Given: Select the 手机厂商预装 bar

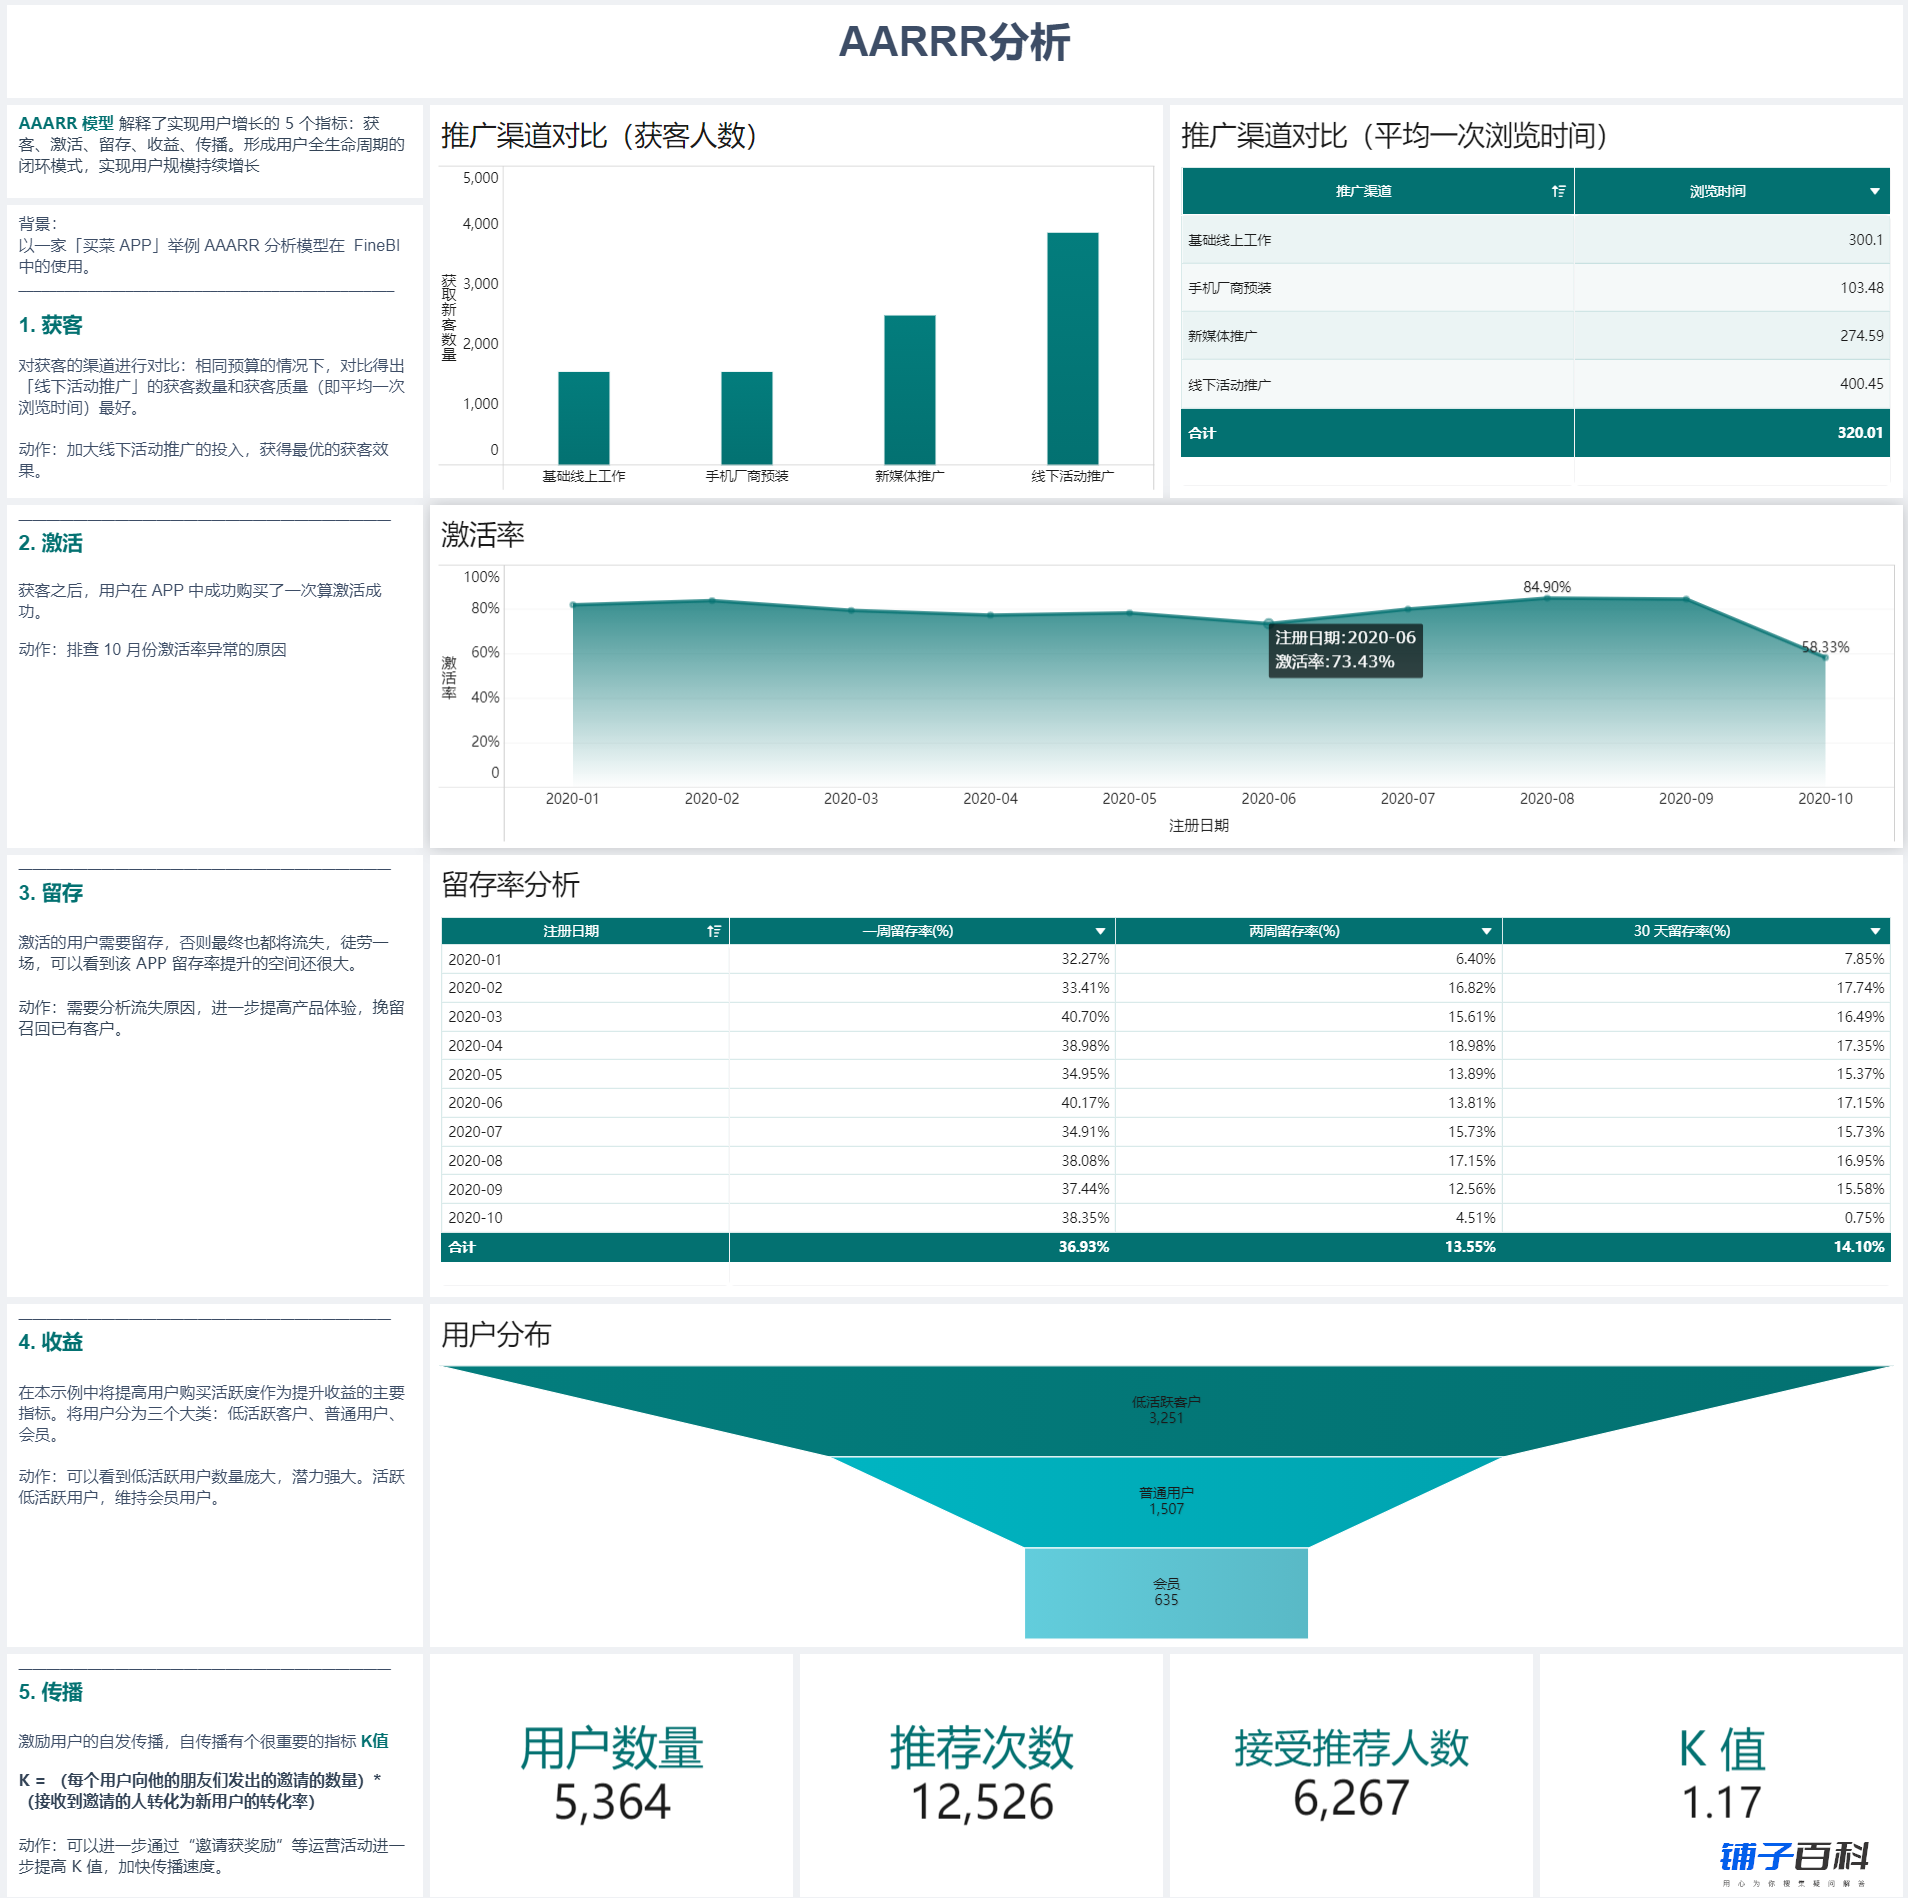Looking at the screenshot, I should (x=747, y=418).
